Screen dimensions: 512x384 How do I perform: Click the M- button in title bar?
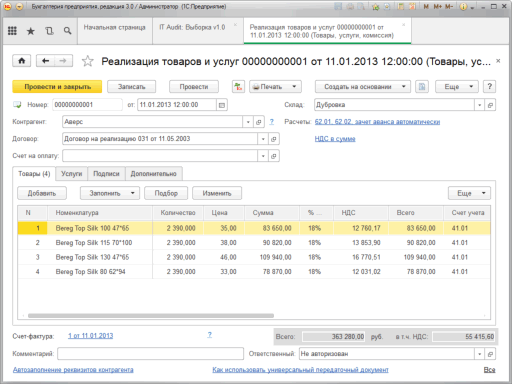coord(449,6)
